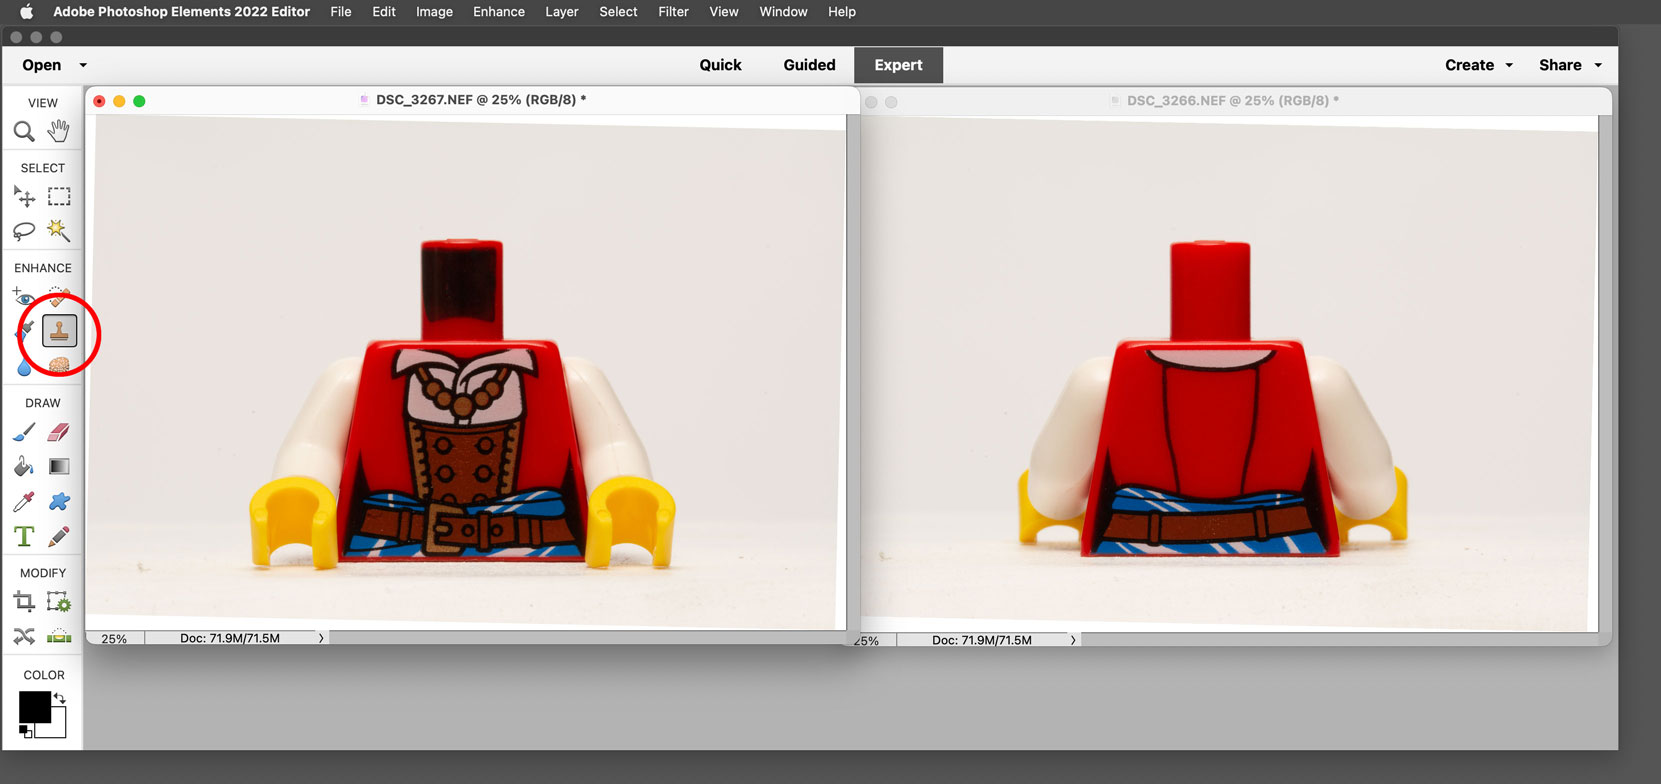
Task: Select the Type tool
Action: [x=24, y=537]
